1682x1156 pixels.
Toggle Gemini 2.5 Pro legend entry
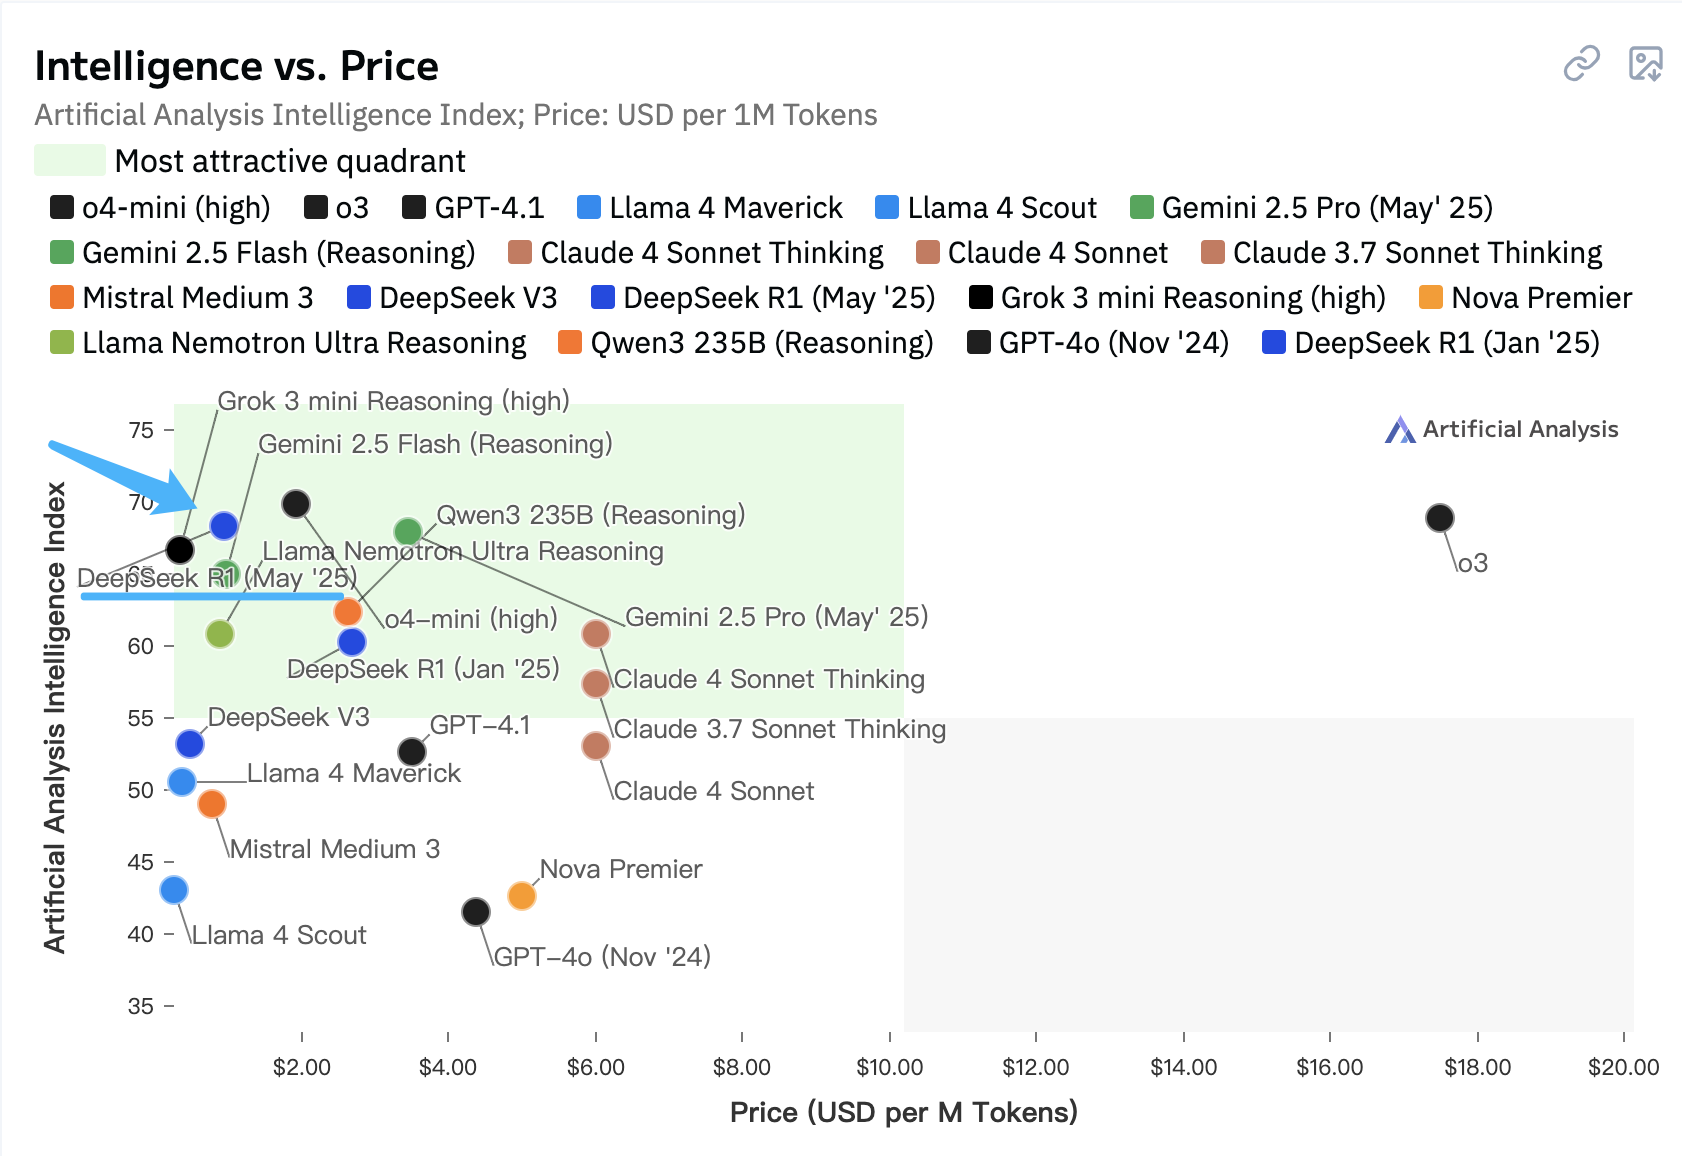coord(1312,208)
